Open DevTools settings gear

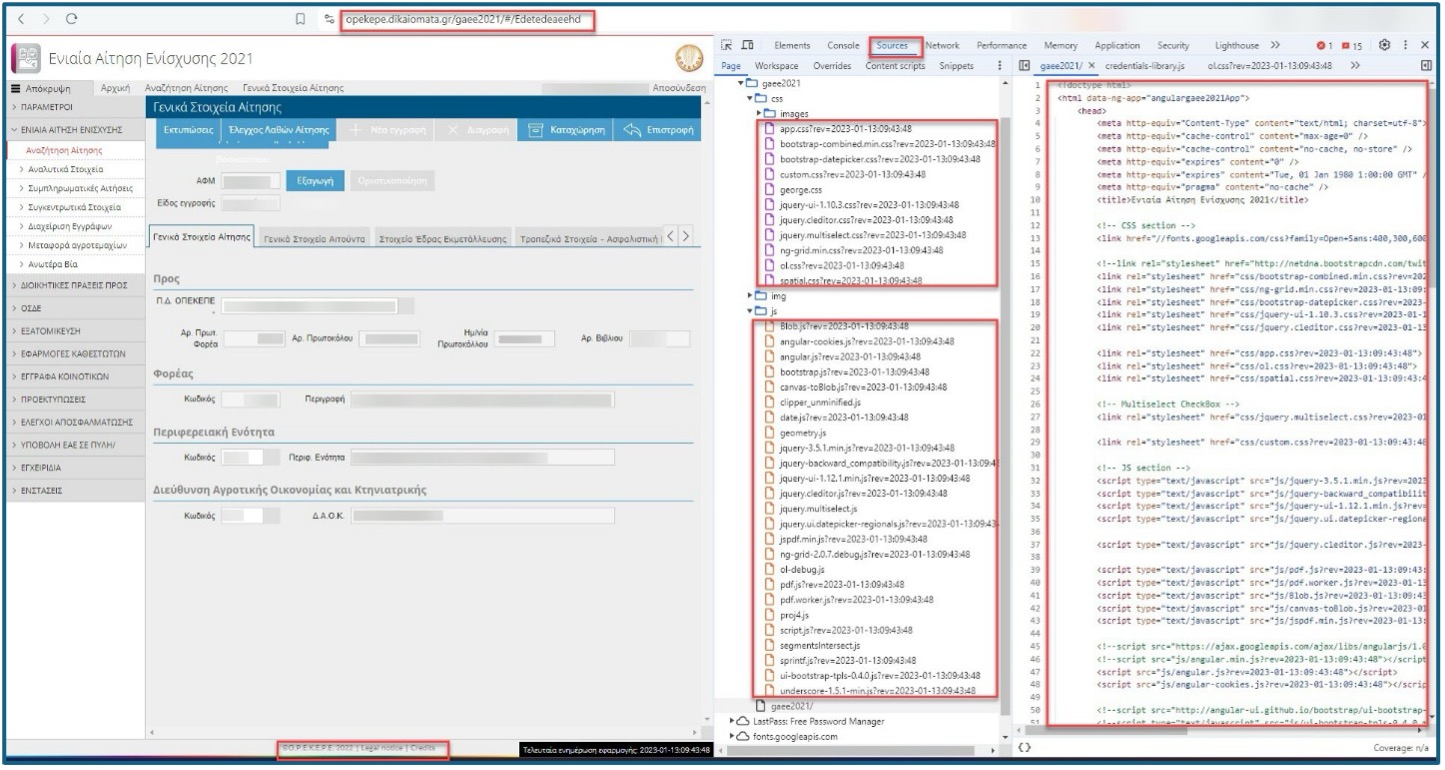coord(1384,47)
